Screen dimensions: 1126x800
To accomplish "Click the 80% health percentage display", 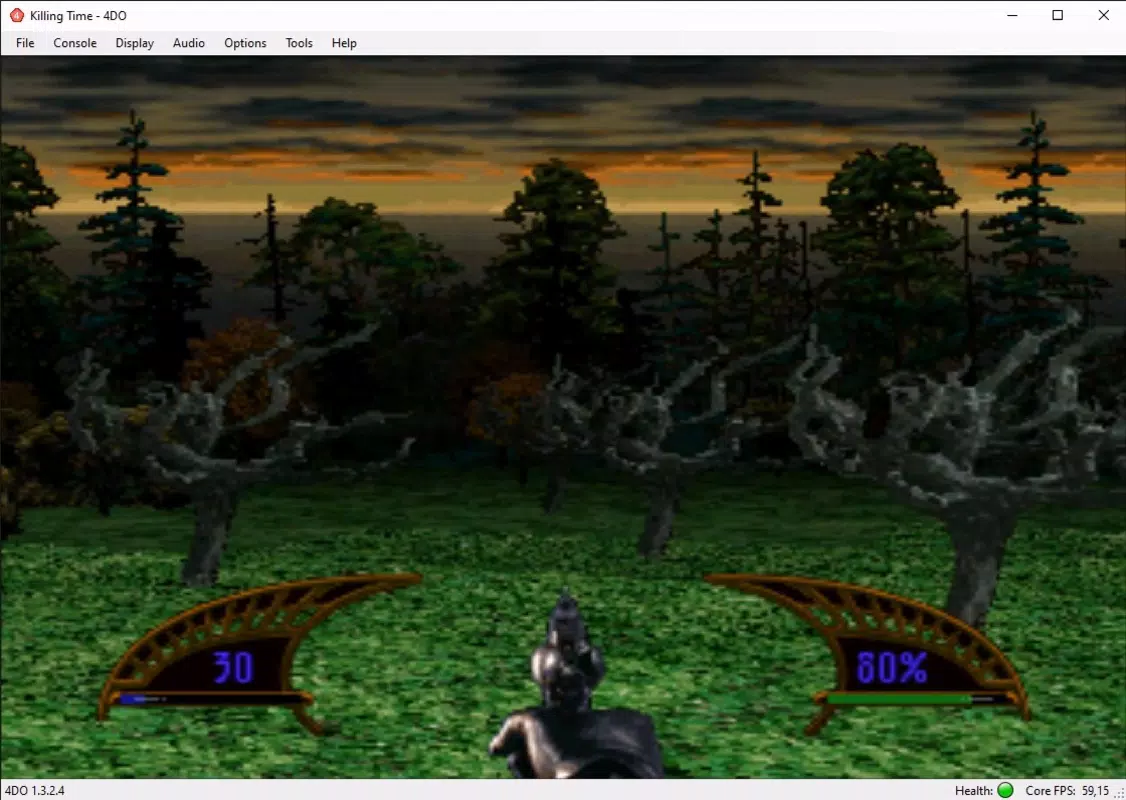I will 891,668.
